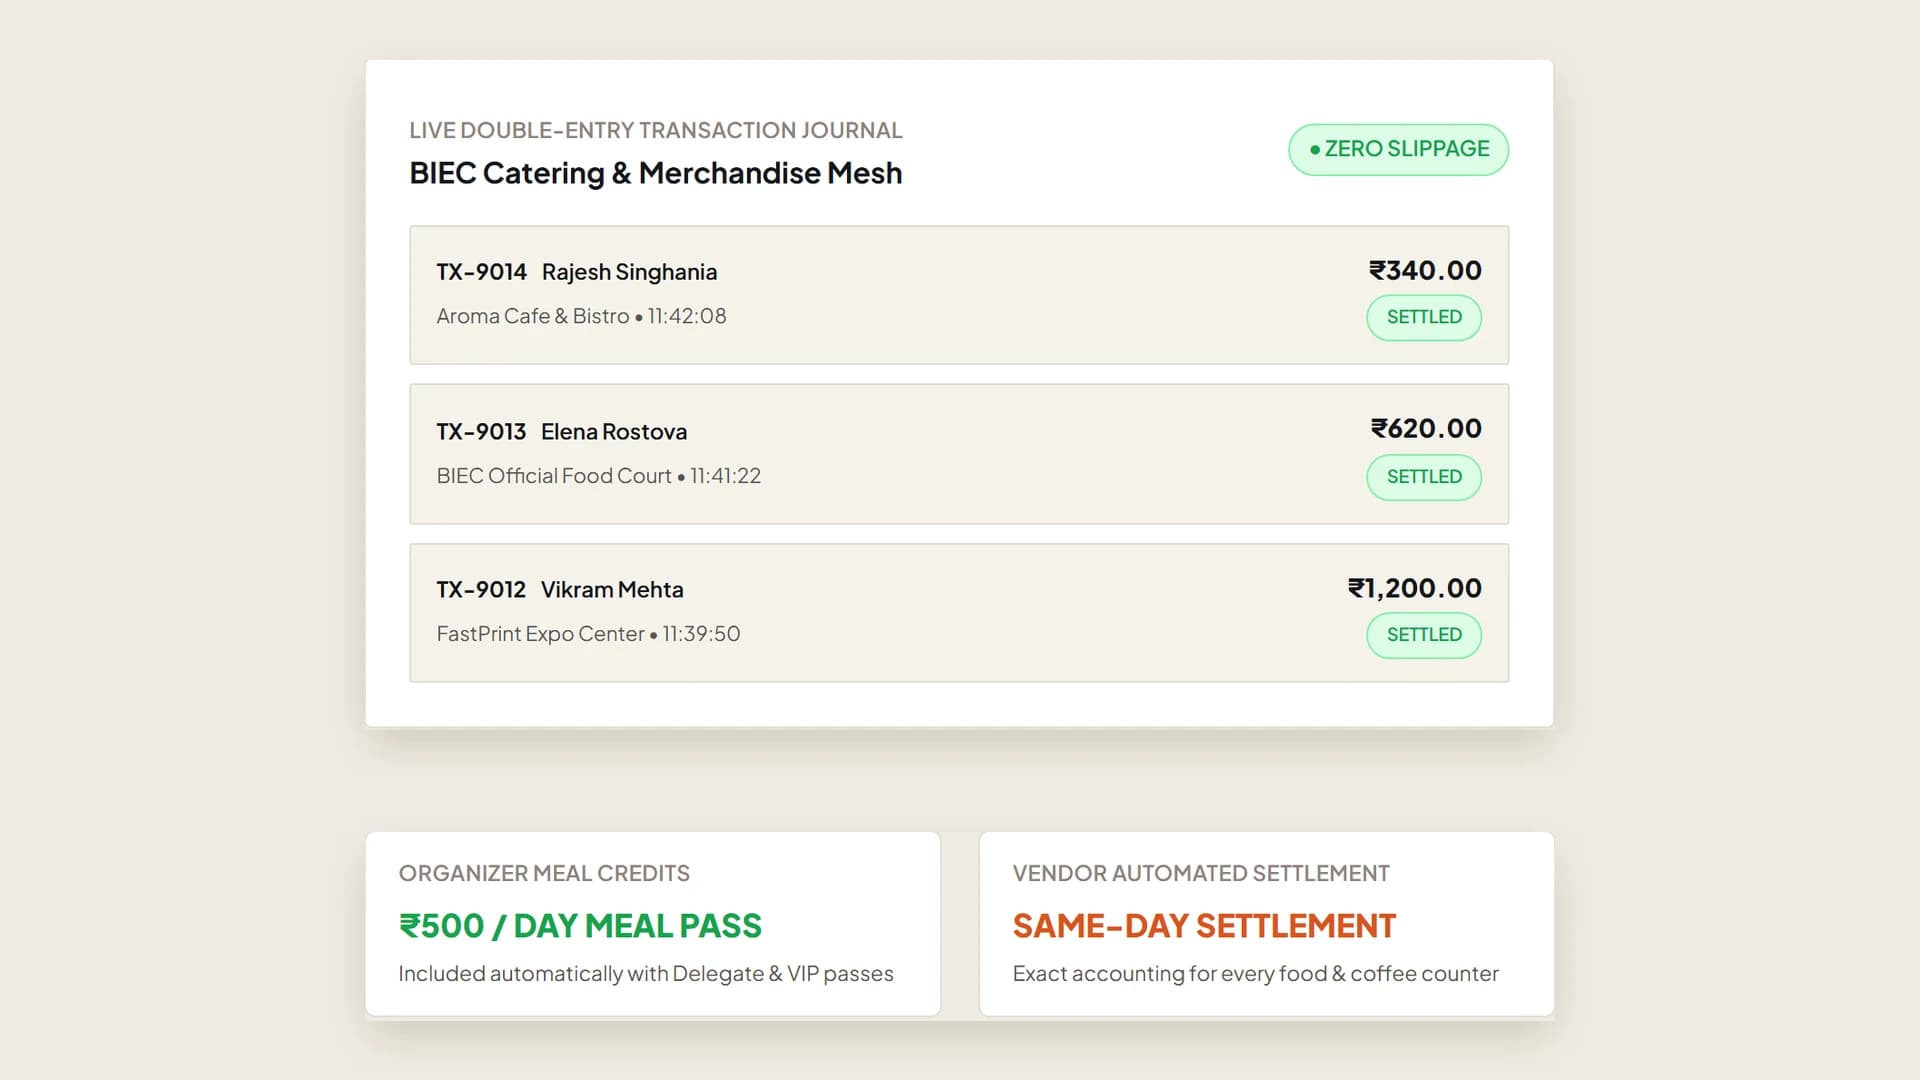
Task: Click the name Elena Rostova
Action: pos(614,432)
